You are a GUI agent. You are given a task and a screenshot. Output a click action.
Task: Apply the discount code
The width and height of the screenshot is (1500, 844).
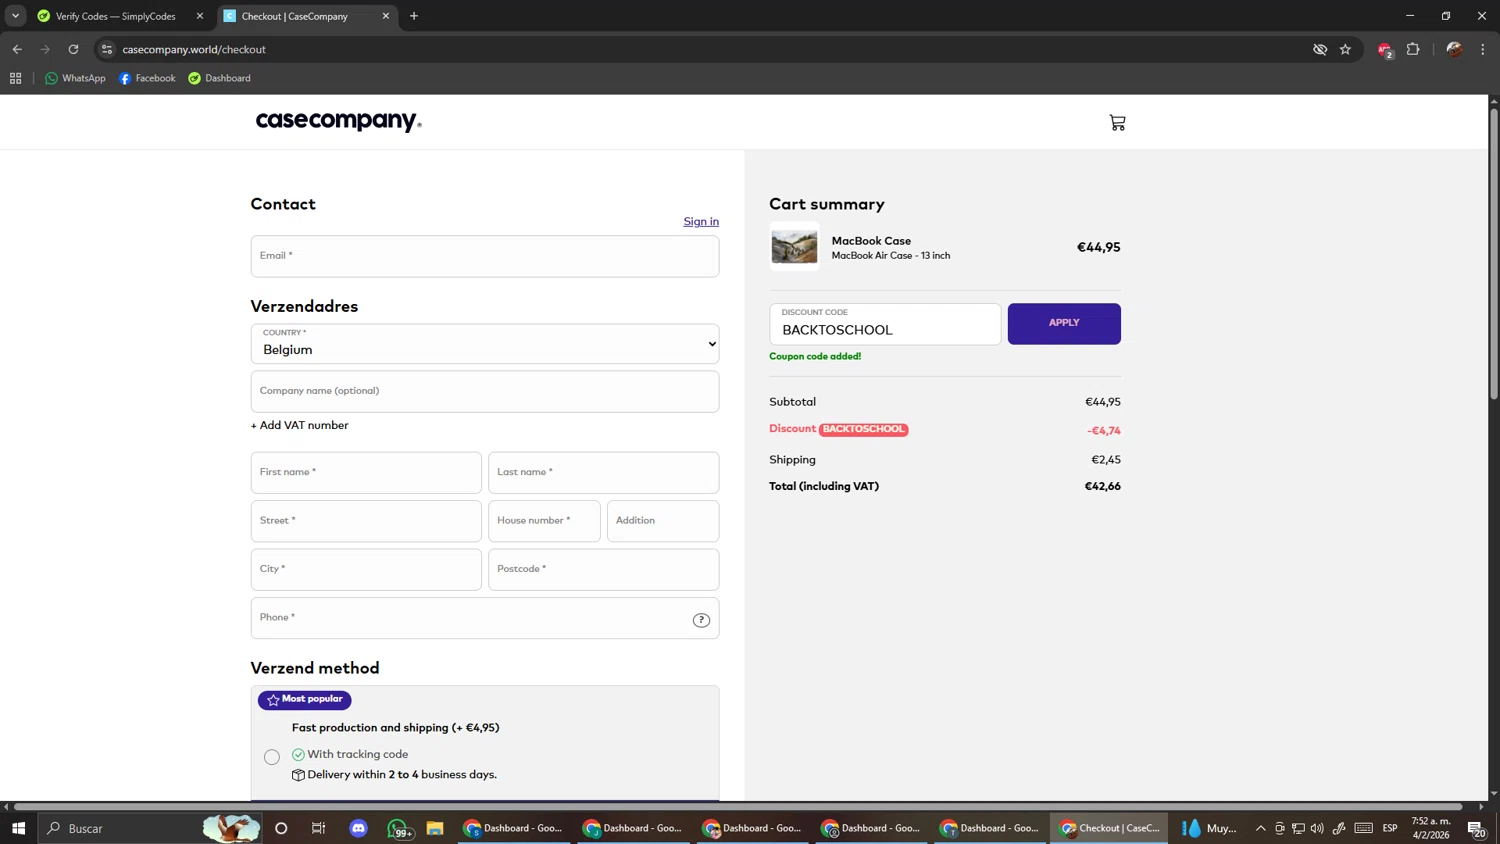click(x=1064, y=323)
